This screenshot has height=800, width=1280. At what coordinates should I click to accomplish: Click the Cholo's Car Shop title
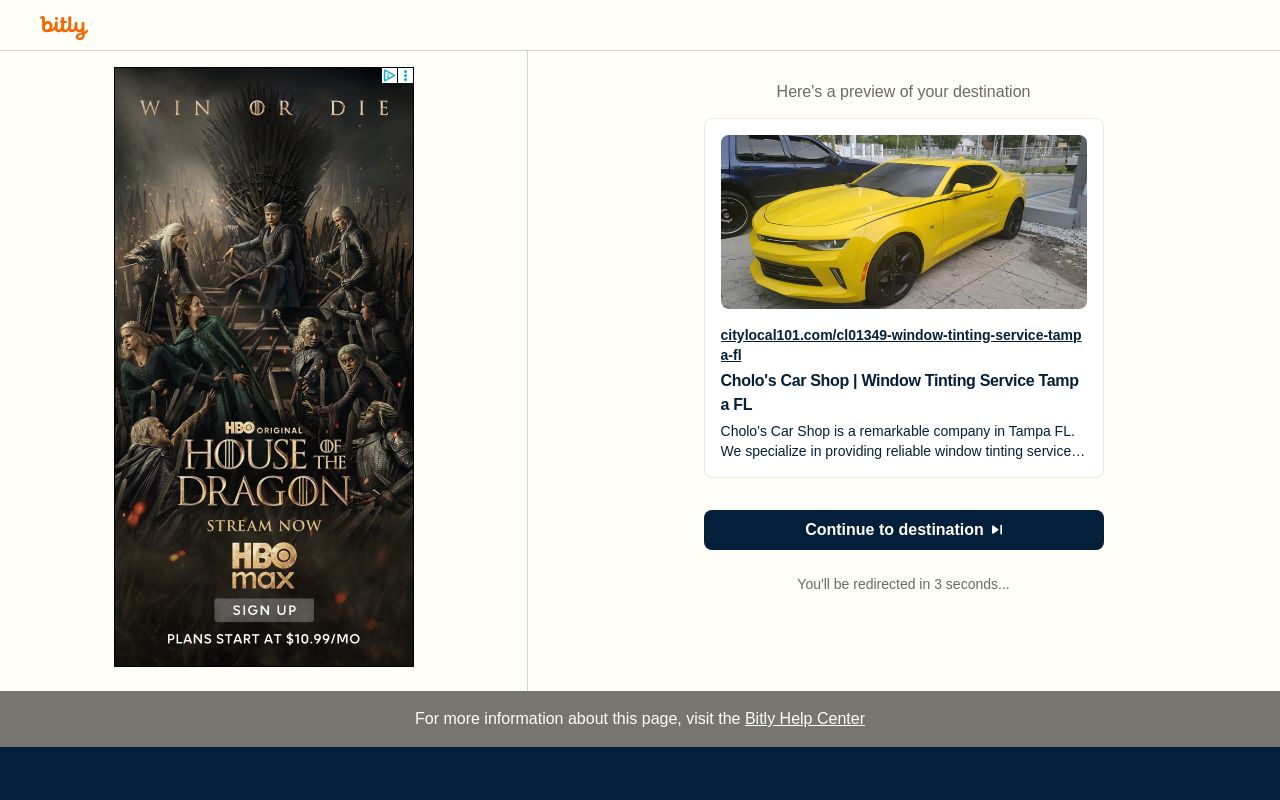tap(900, 392)
